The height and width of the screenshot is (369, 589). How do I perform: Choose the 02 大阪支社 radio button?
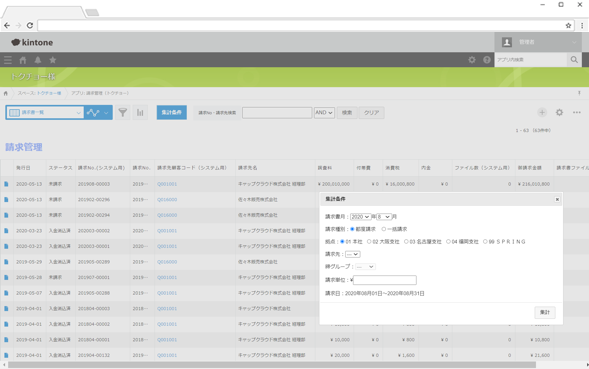[369, 242]
